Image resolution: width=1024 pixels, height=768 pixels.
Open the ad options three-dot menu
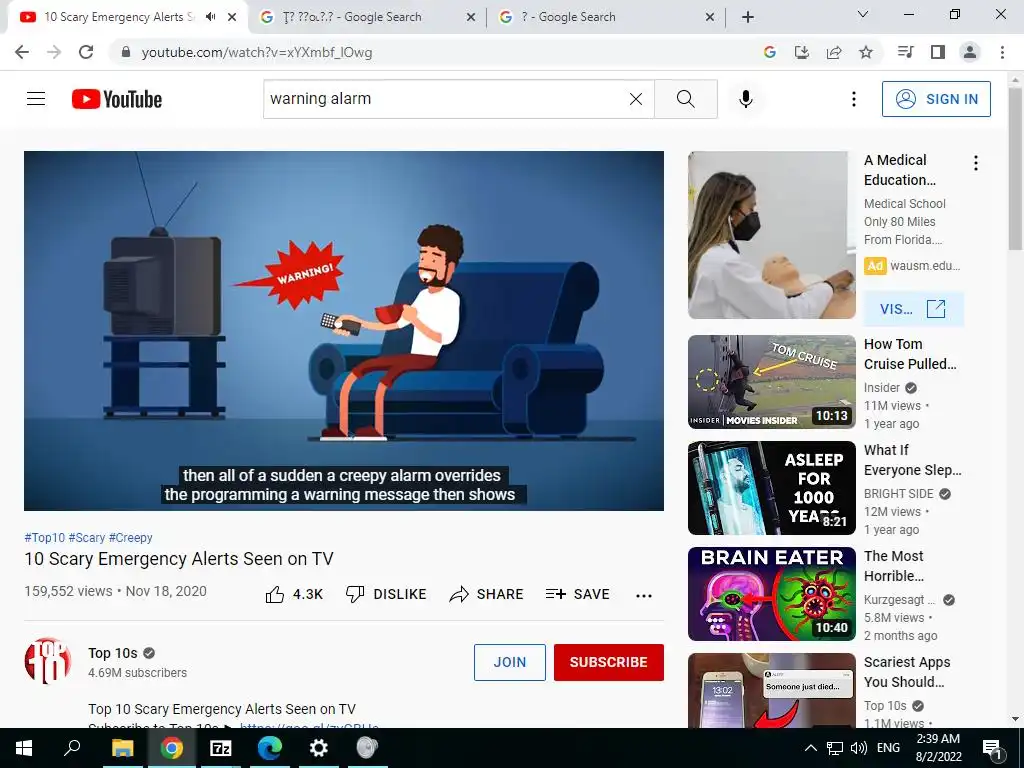(x=976, y=163)
